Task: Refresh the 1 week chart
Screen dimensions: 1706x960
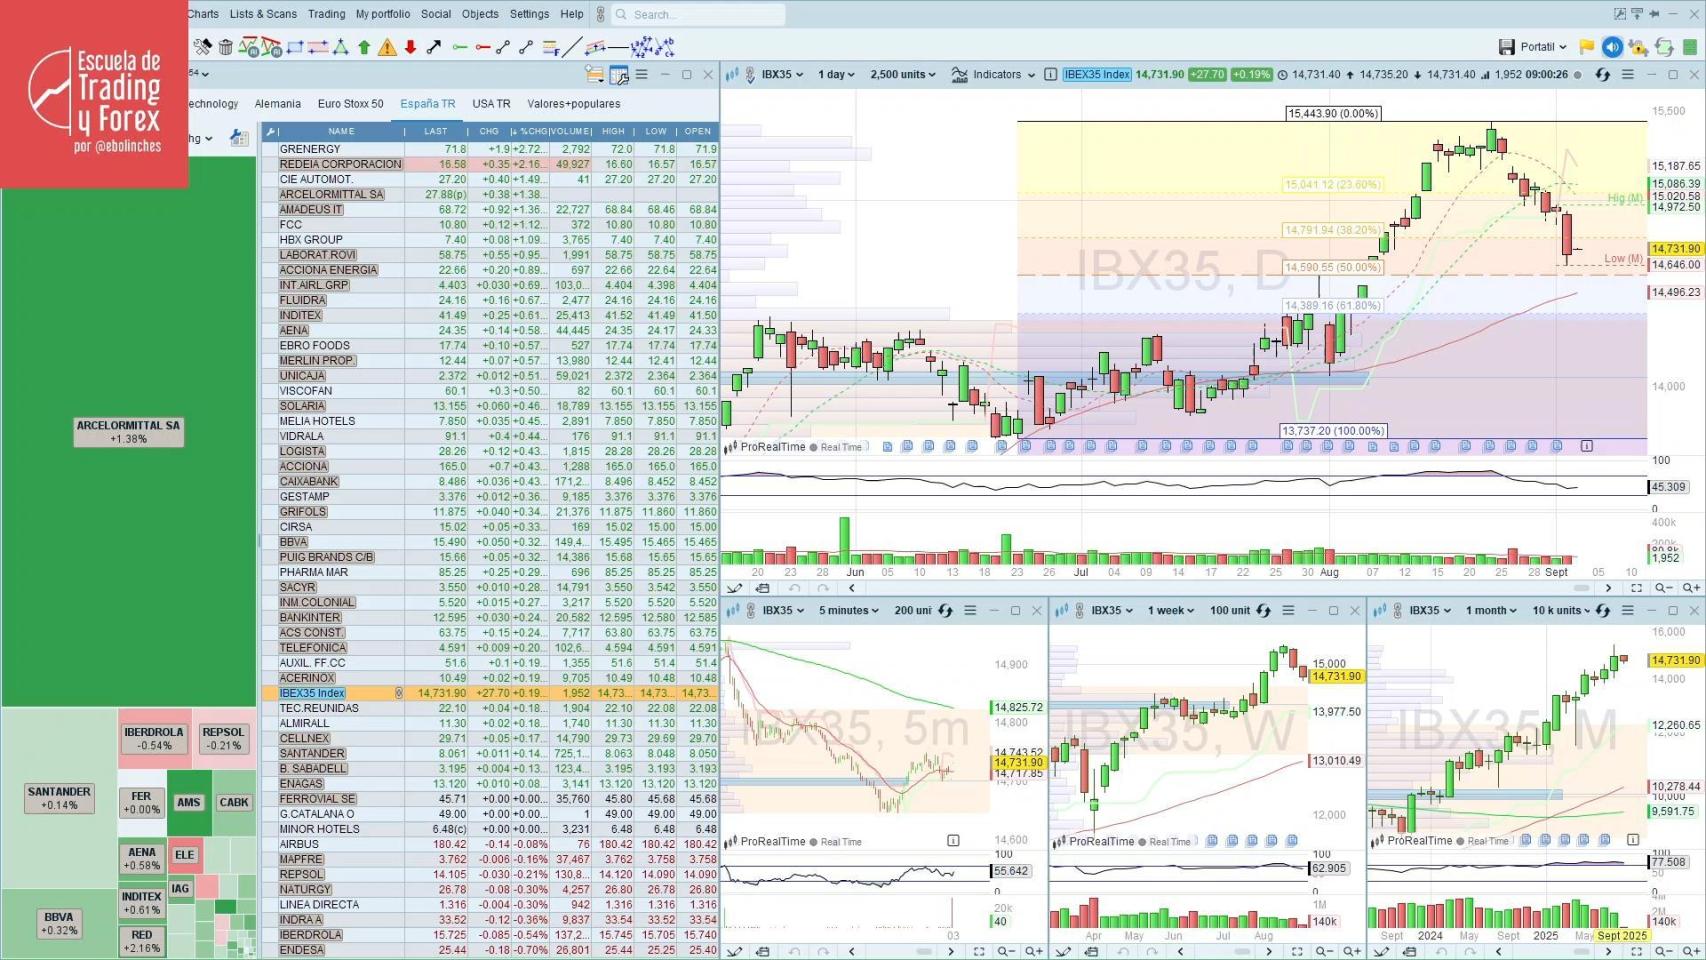Action: click(1263, 610)
